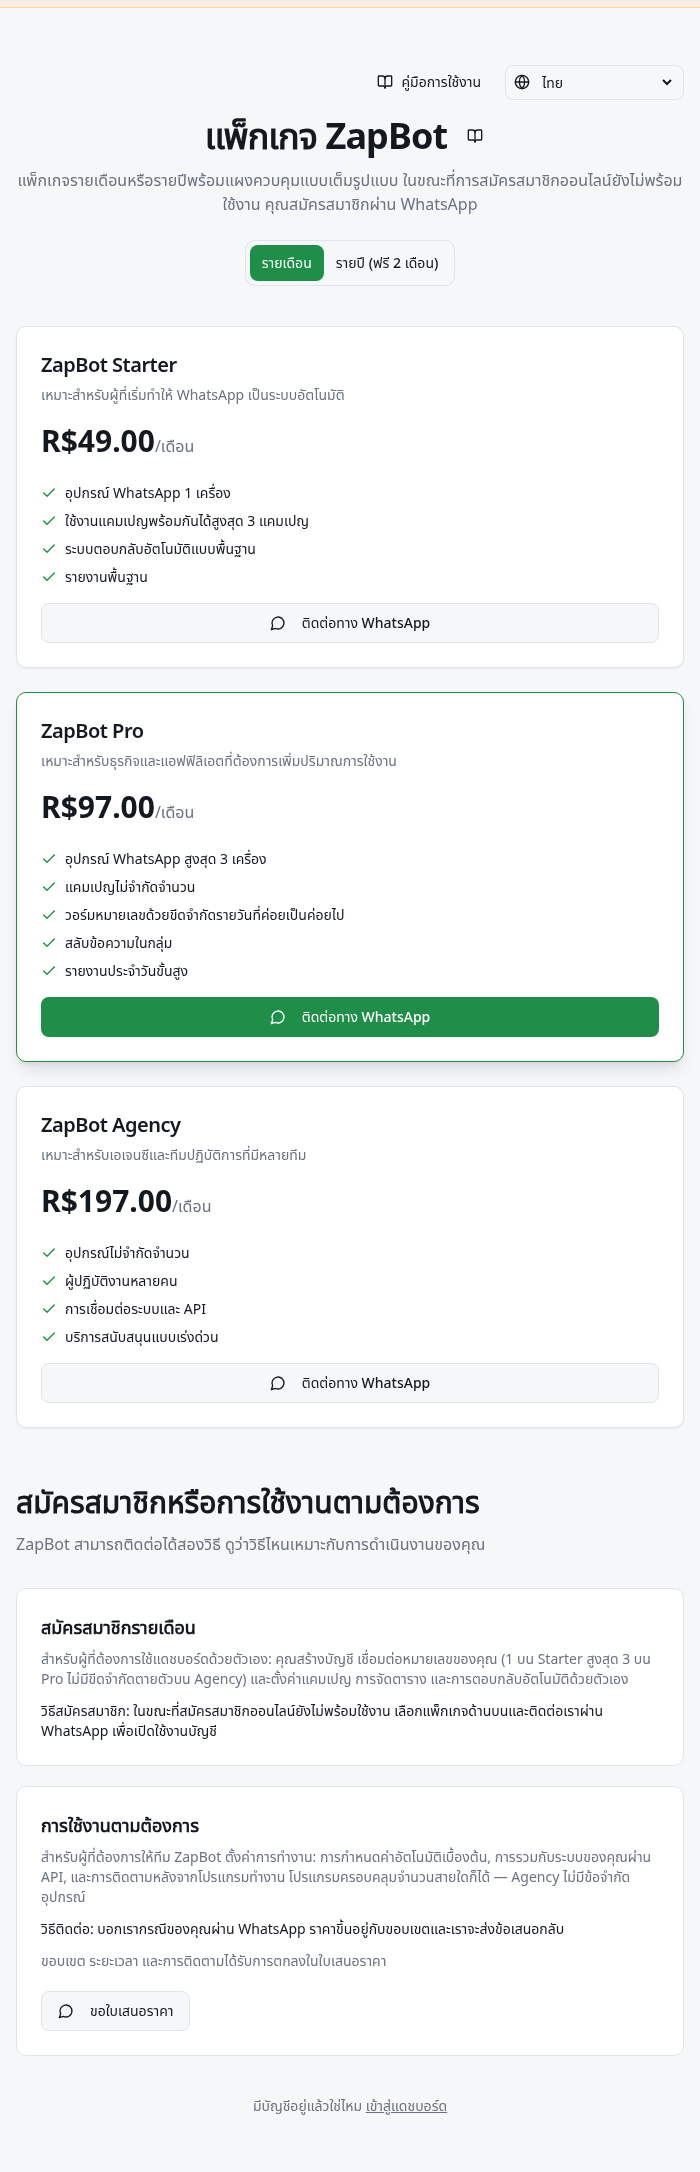
Task: Click the globe icon in language selector
Action: click(522, 82)
